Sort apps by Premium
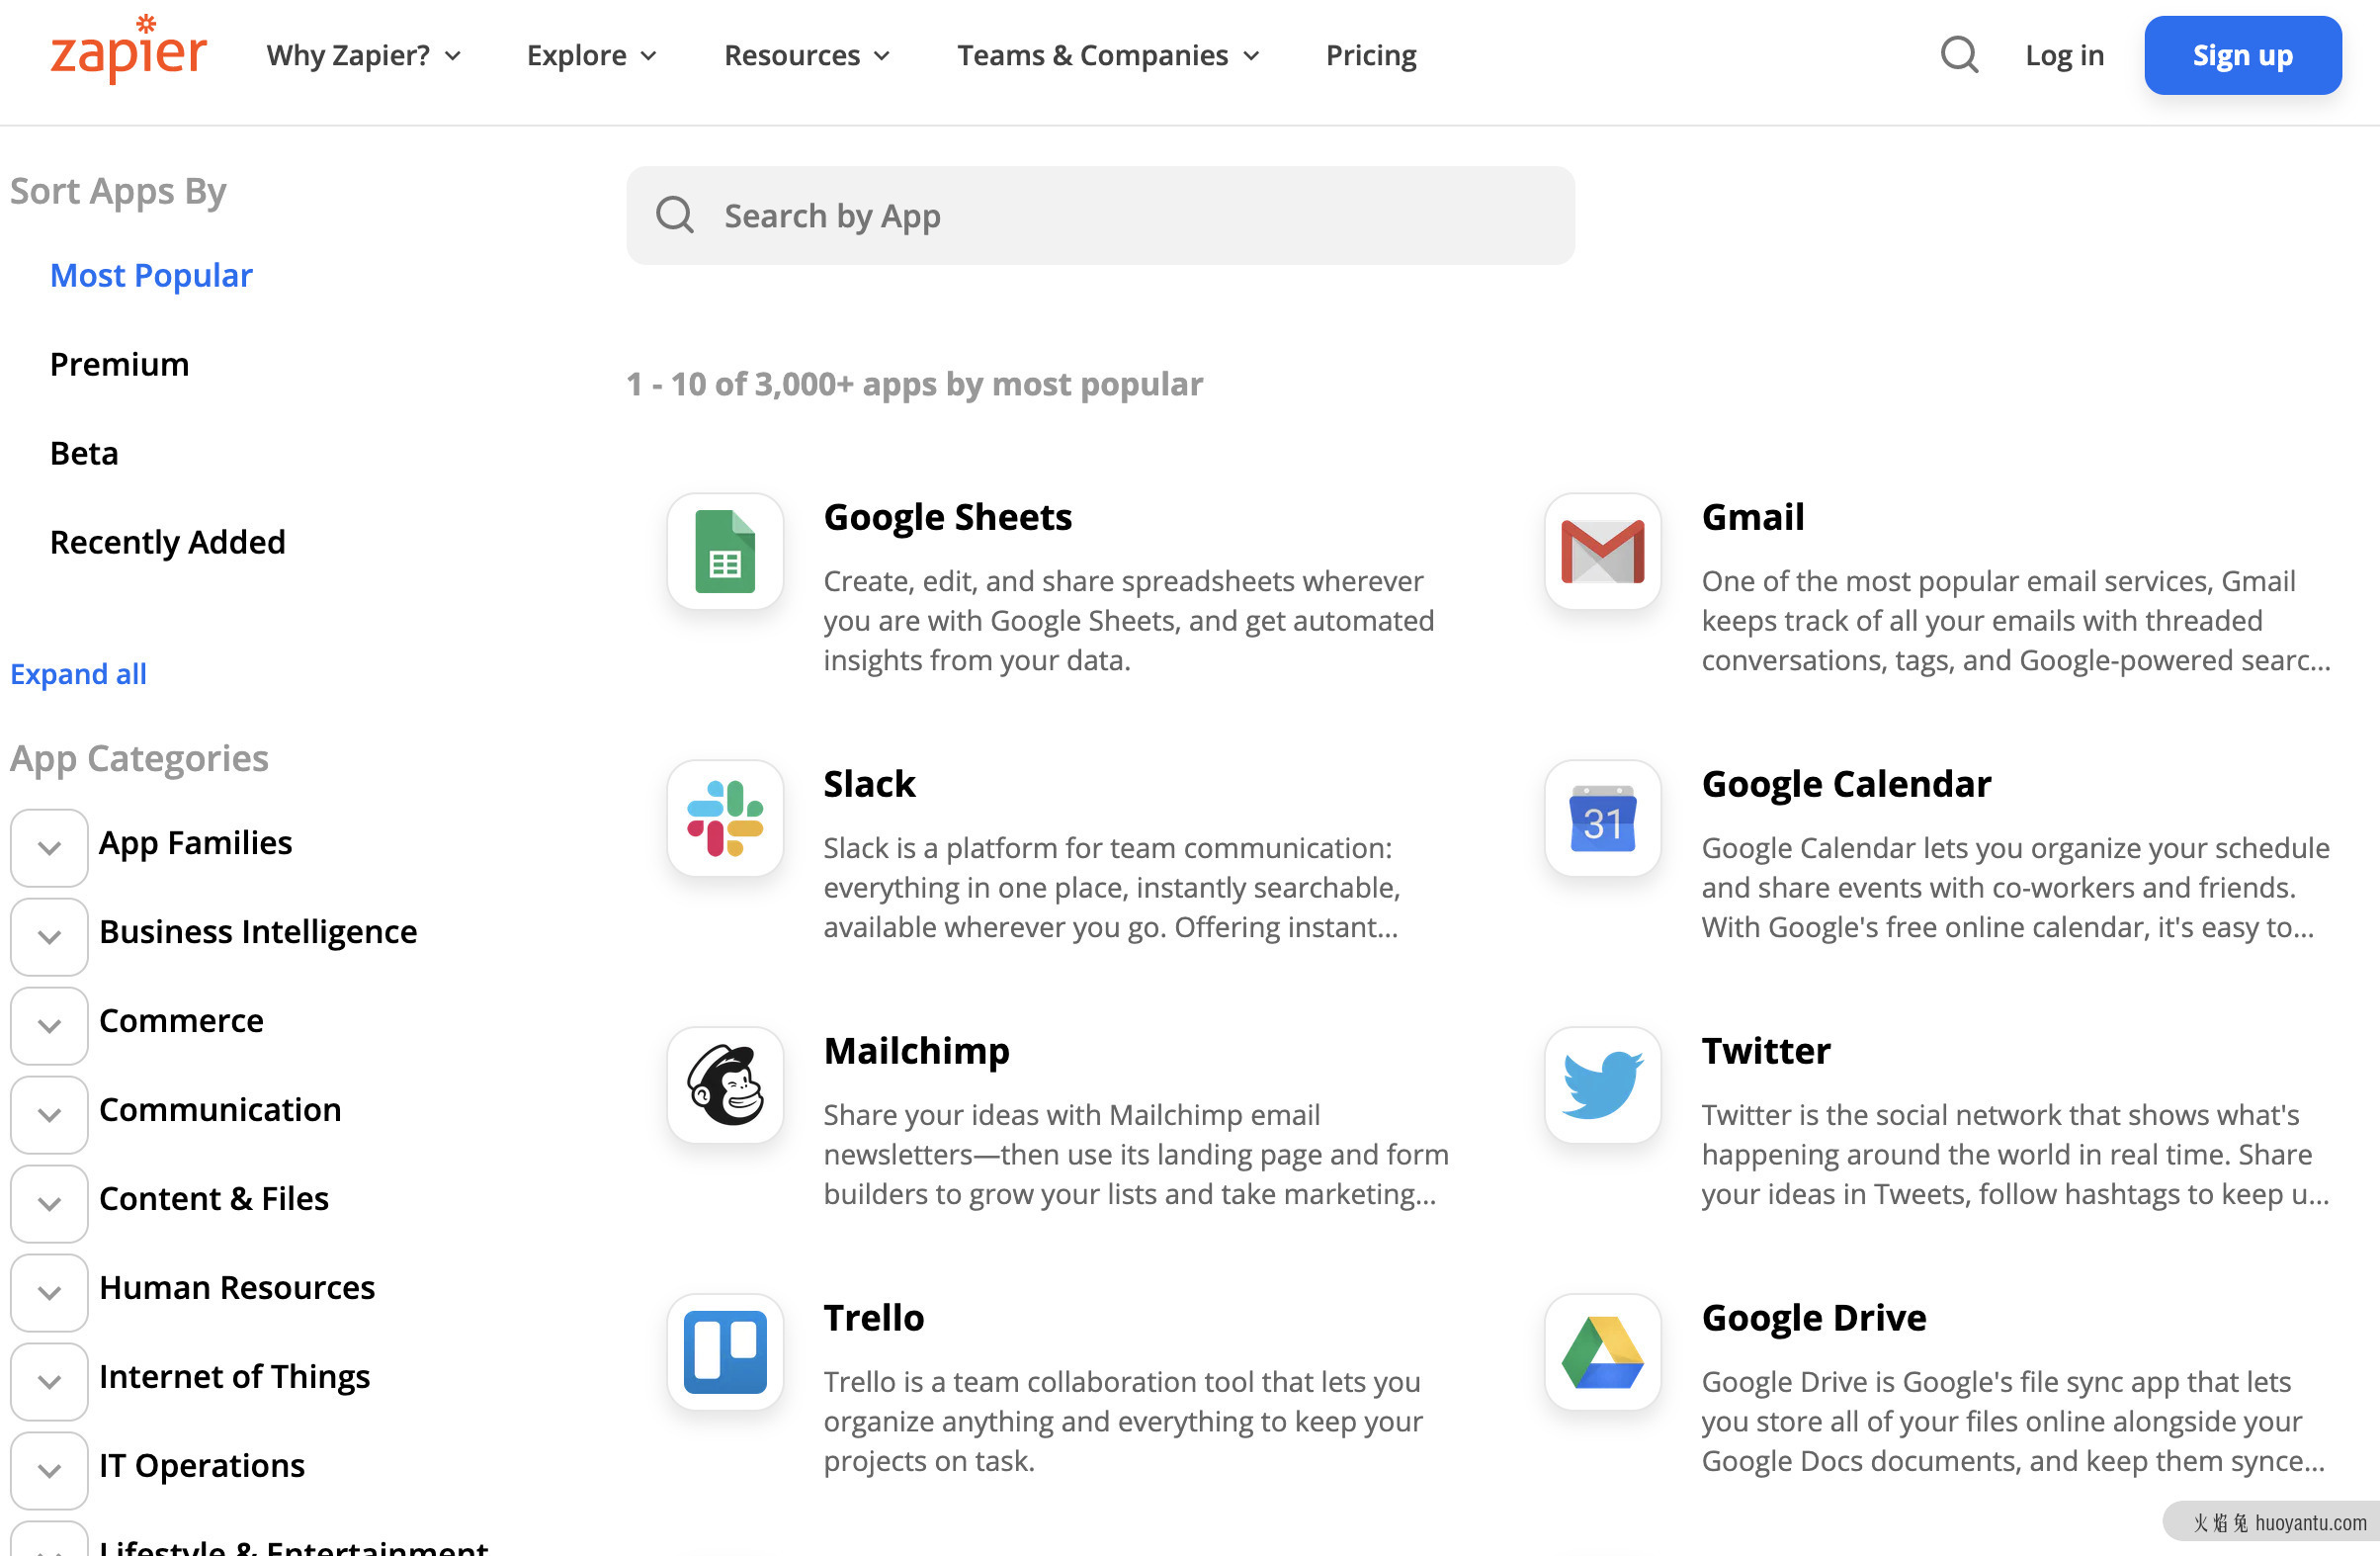The height and width of the screenshot is (1556, 2380). pos(119,364)
